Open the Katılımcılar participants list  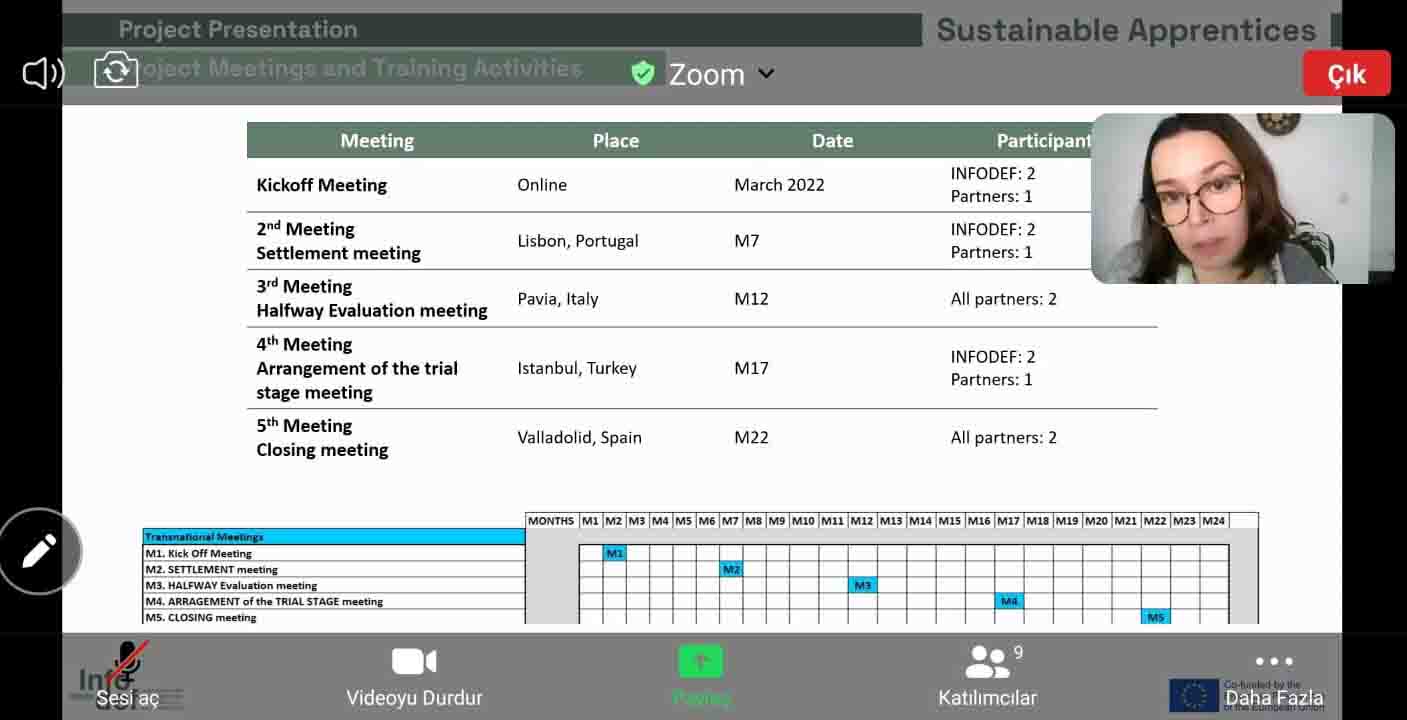pyautogui.click(x=987, y=675)
